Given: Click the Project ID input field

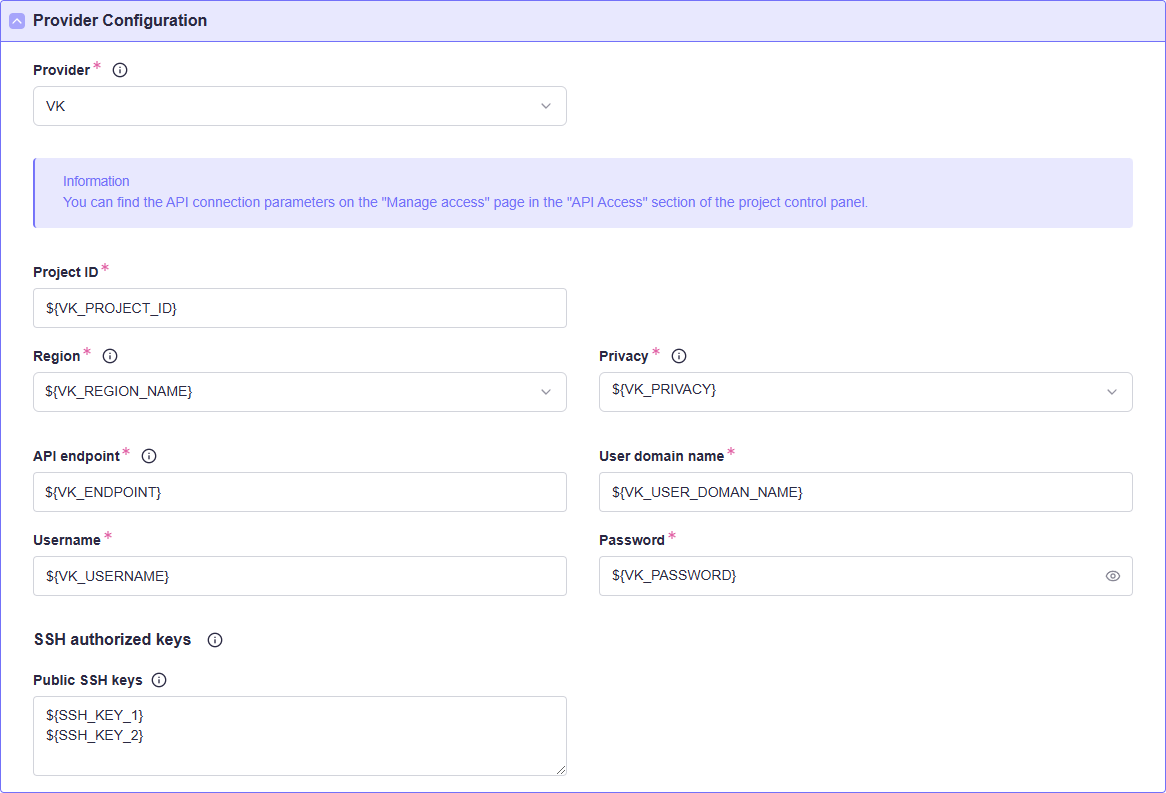Looking at the screenshot, I should pyautogui.click(x=299, y=308).
